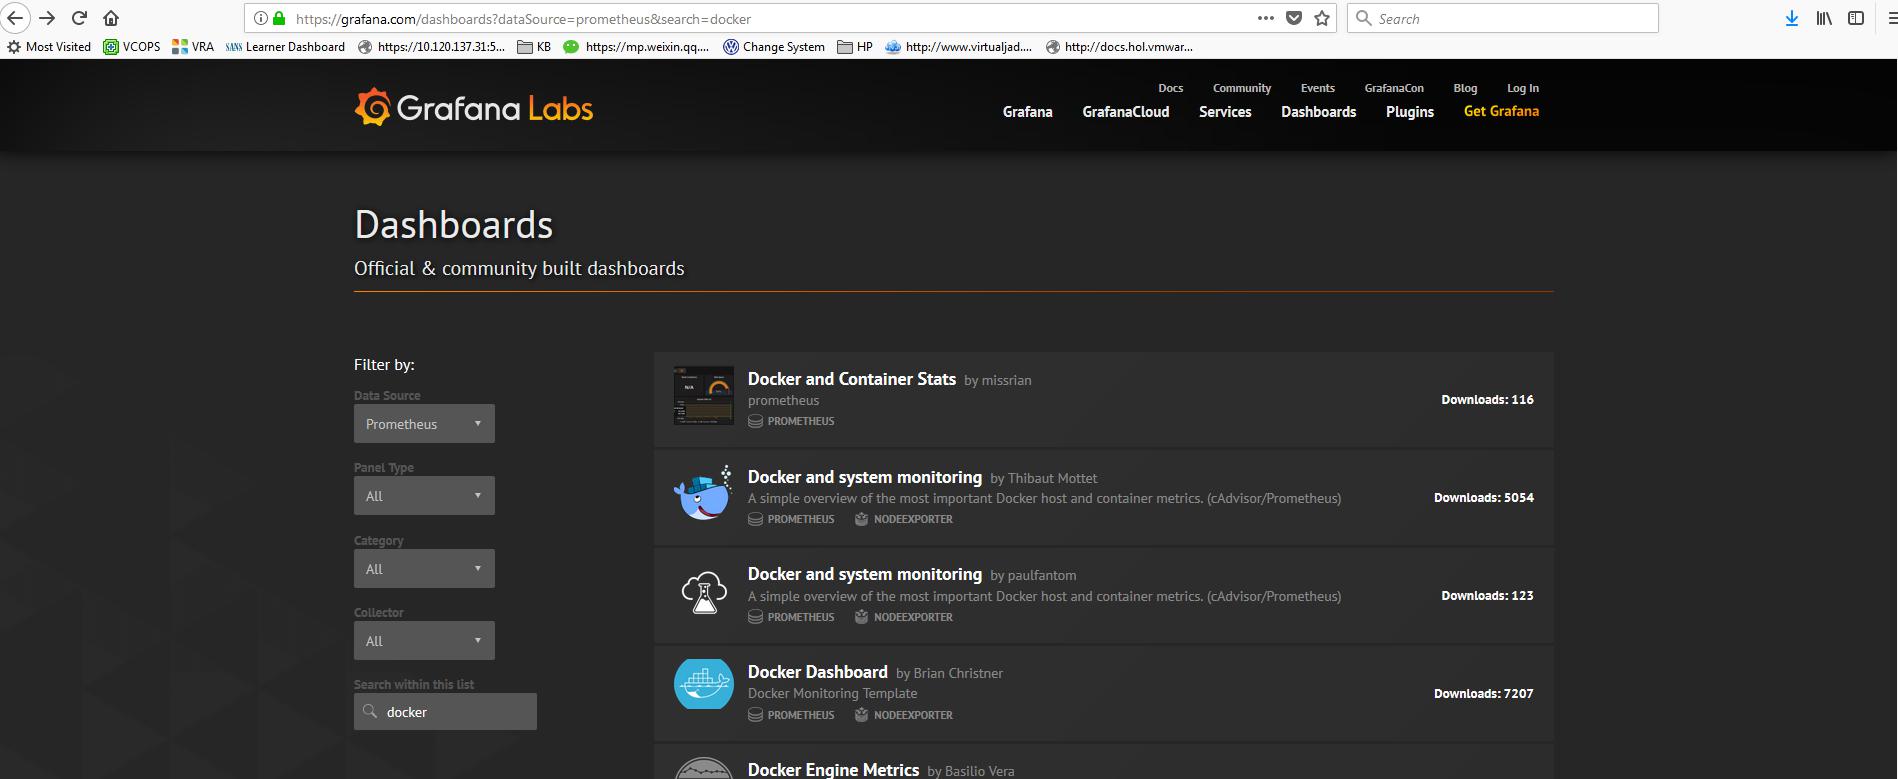Open the Plugins nav item

[1410, 112]
